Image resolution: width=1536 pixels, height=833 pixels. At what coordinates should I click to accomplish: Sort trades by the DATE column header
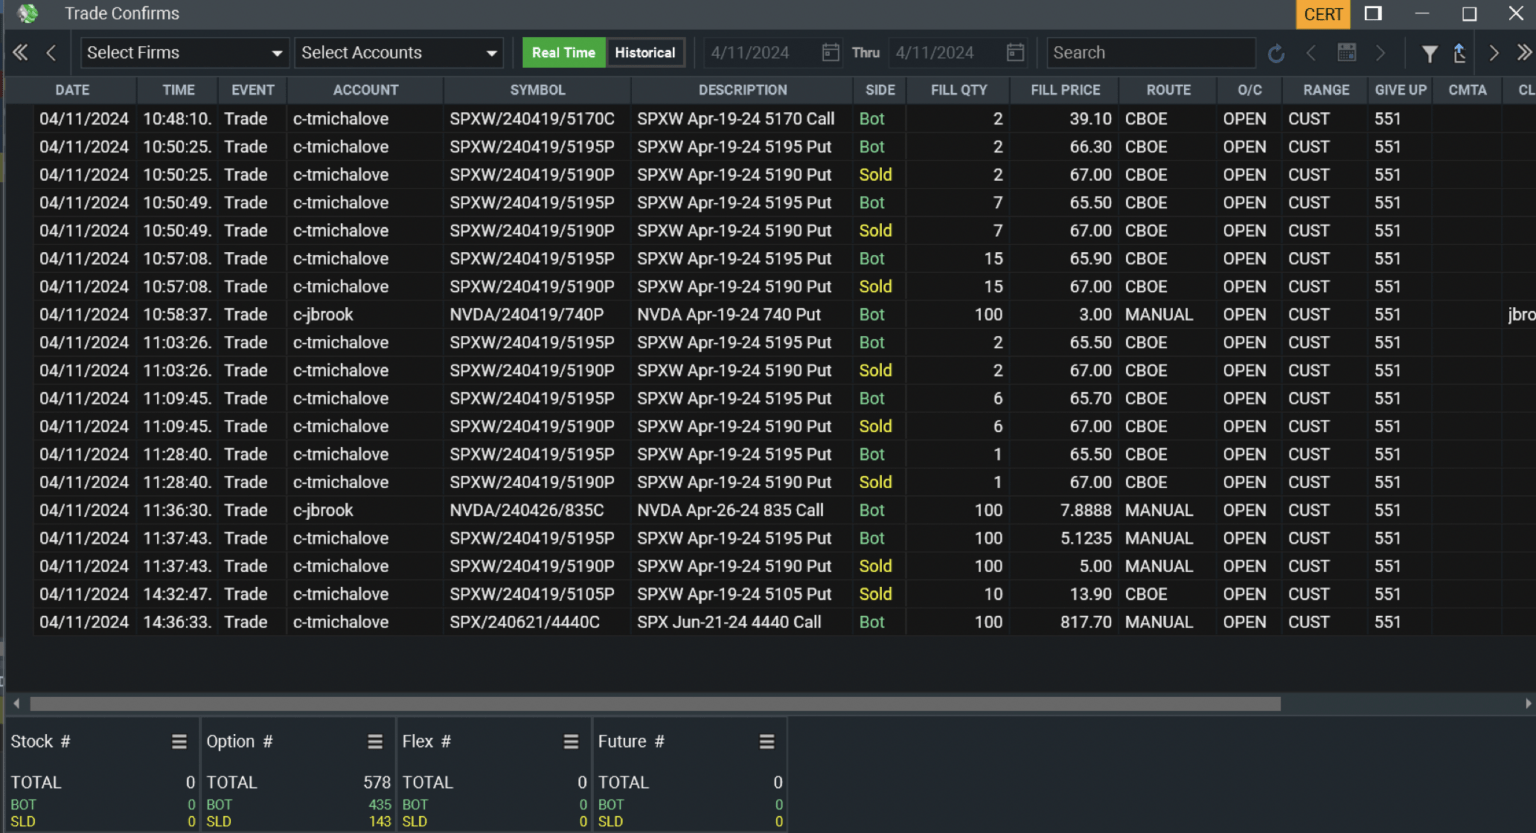coord(71,89)
